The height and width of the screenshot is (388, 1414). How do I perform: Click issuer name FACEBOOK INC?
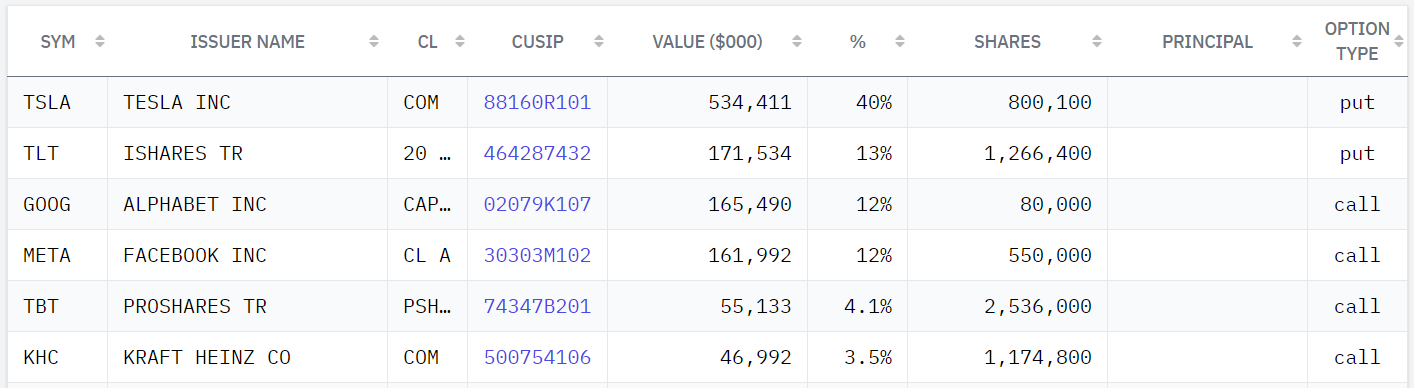[x=195, y=255]
